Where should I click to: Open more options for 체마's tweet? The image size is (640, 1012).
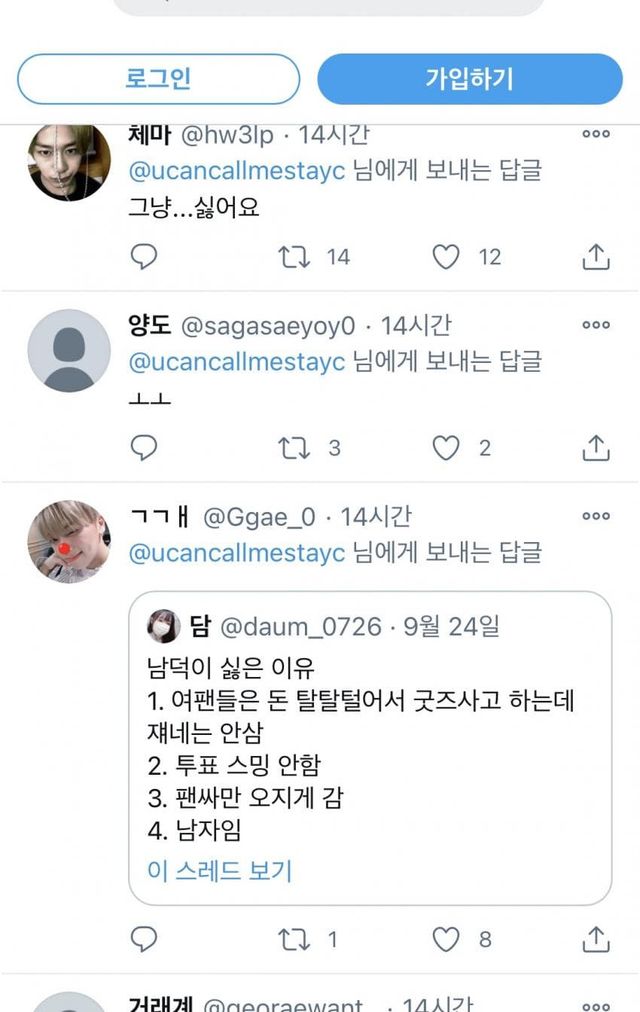point(596,134)
